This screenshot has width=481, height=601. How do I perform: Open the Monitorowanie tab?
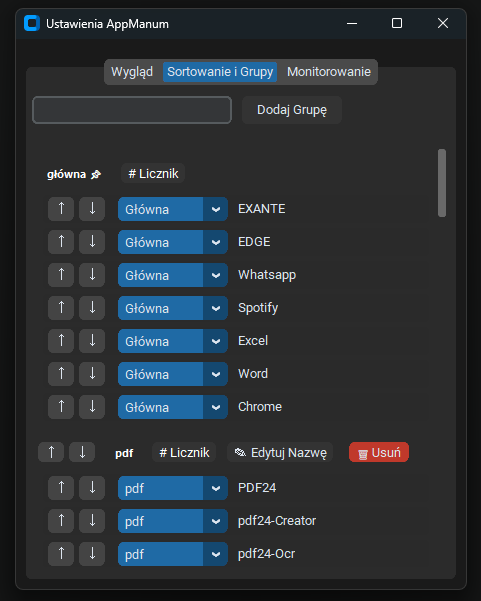pyautogui.click(x=329, y=72)
